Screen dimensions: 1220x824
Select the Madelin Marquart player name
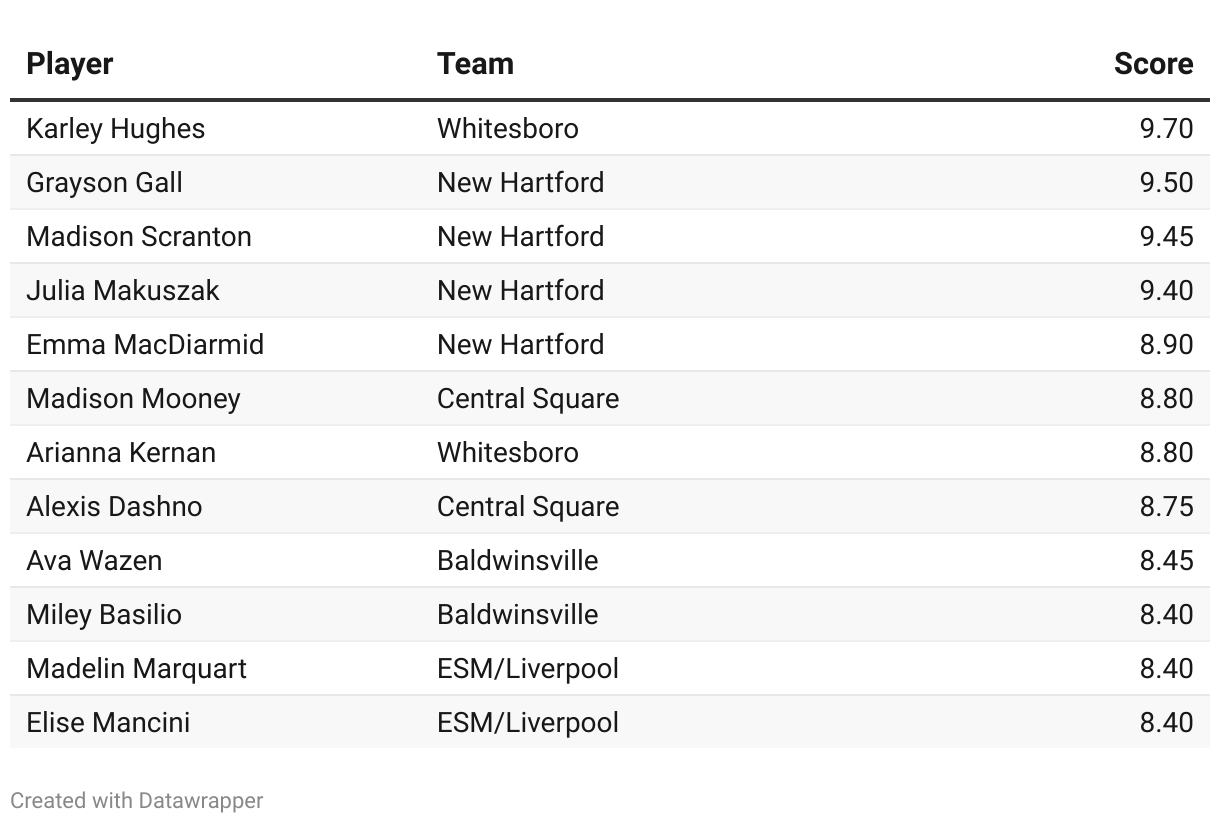(x=136, y=669)
